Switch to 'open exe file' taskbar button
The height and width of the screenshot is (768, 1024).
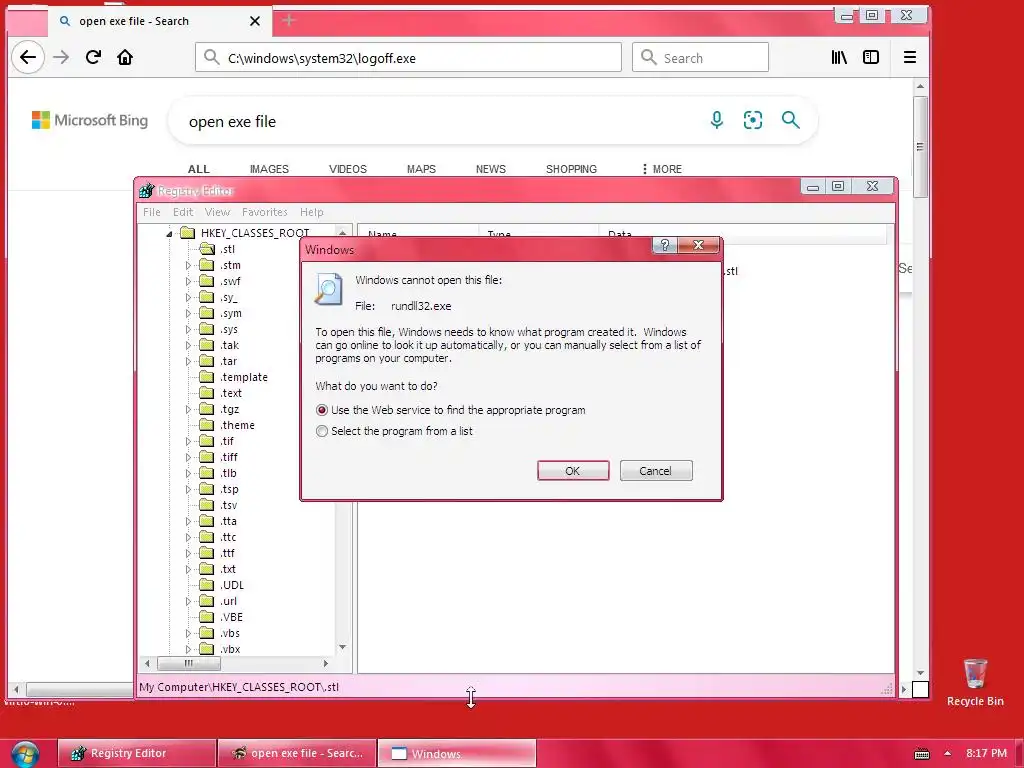tap(297, 754)
